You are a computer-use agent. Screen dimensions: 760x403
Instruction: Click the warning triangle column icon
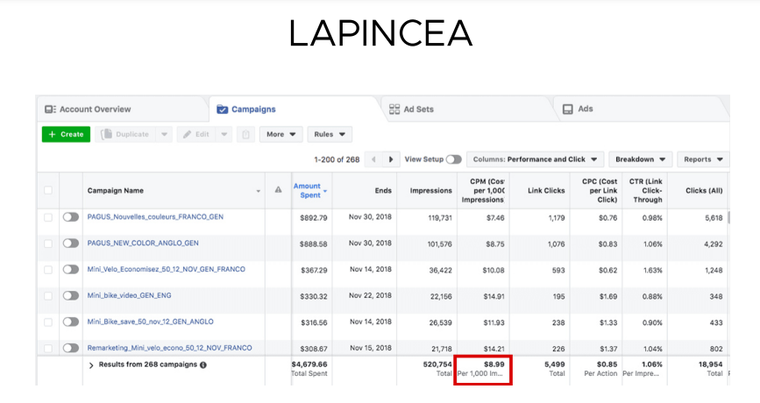coord(278,190)
